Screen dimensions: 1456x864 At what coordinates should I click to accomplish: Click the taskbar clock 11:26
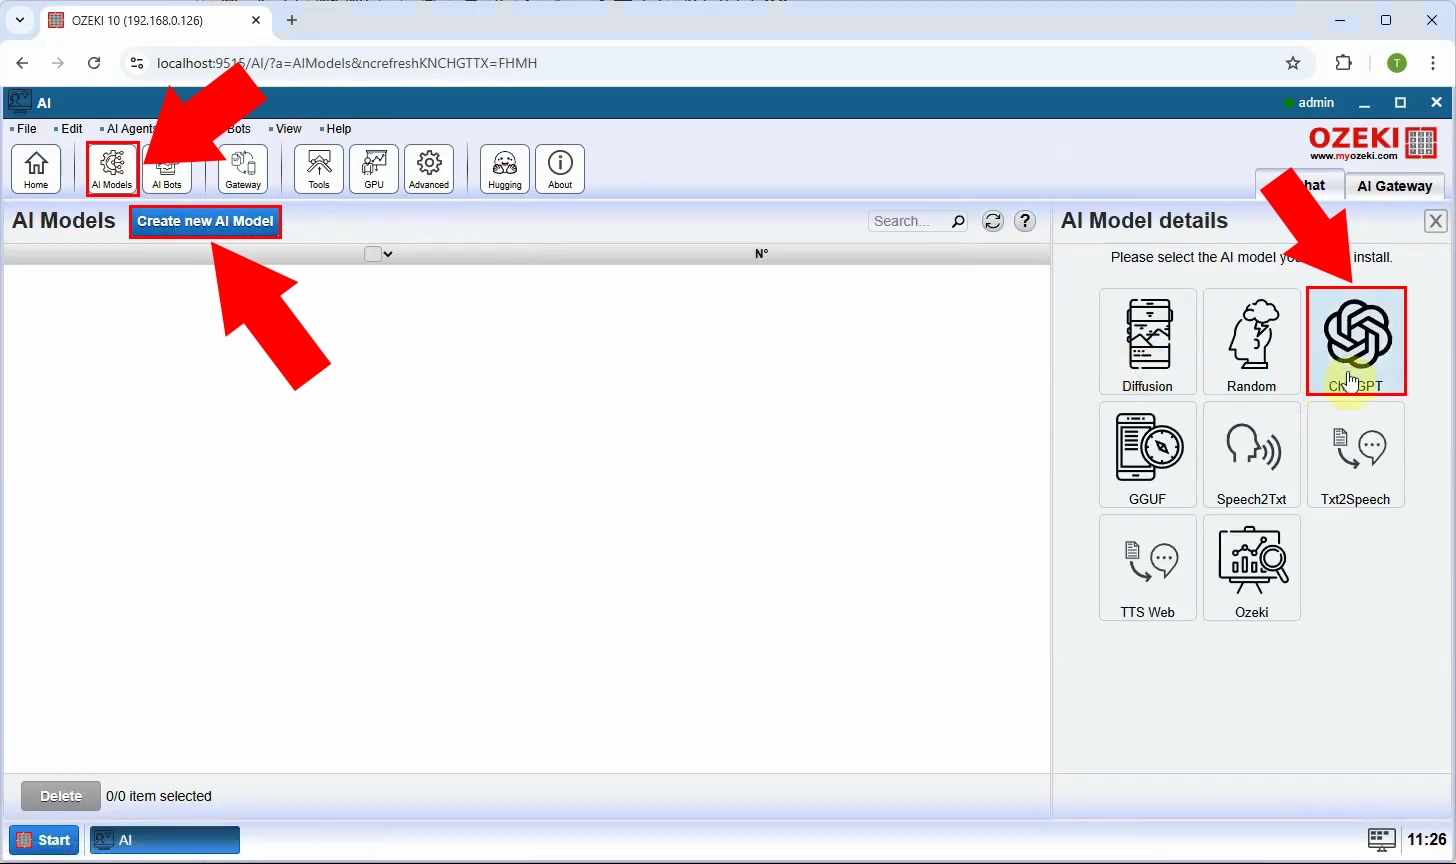(1427, 840)
